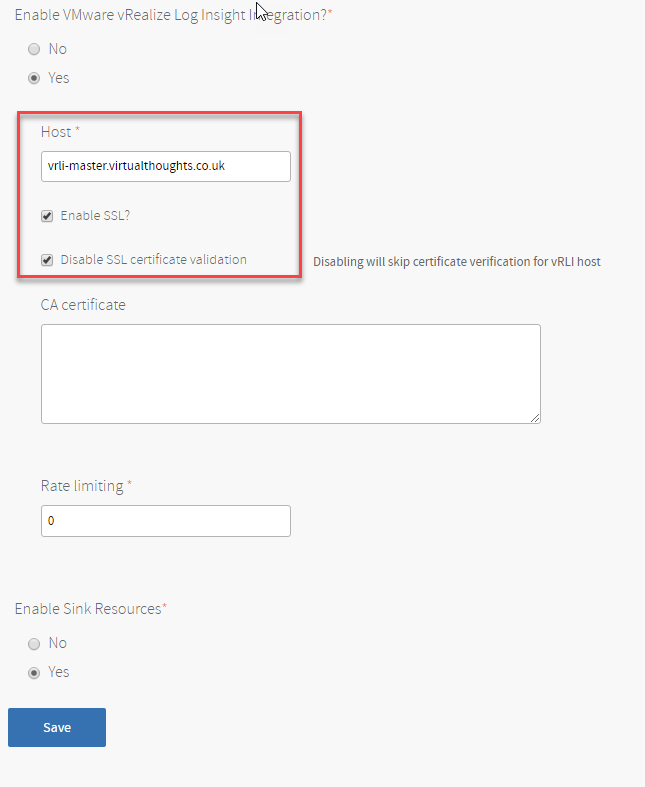Click the CA certificate resize handle

click(x=535, y=418)
